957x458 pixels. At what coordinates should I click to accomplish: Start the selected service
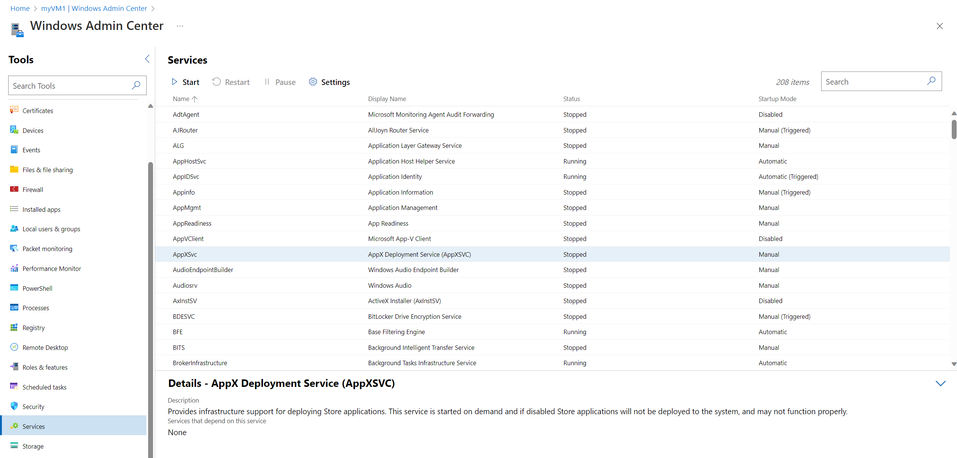pyautogui.click(x=185, y=82)
